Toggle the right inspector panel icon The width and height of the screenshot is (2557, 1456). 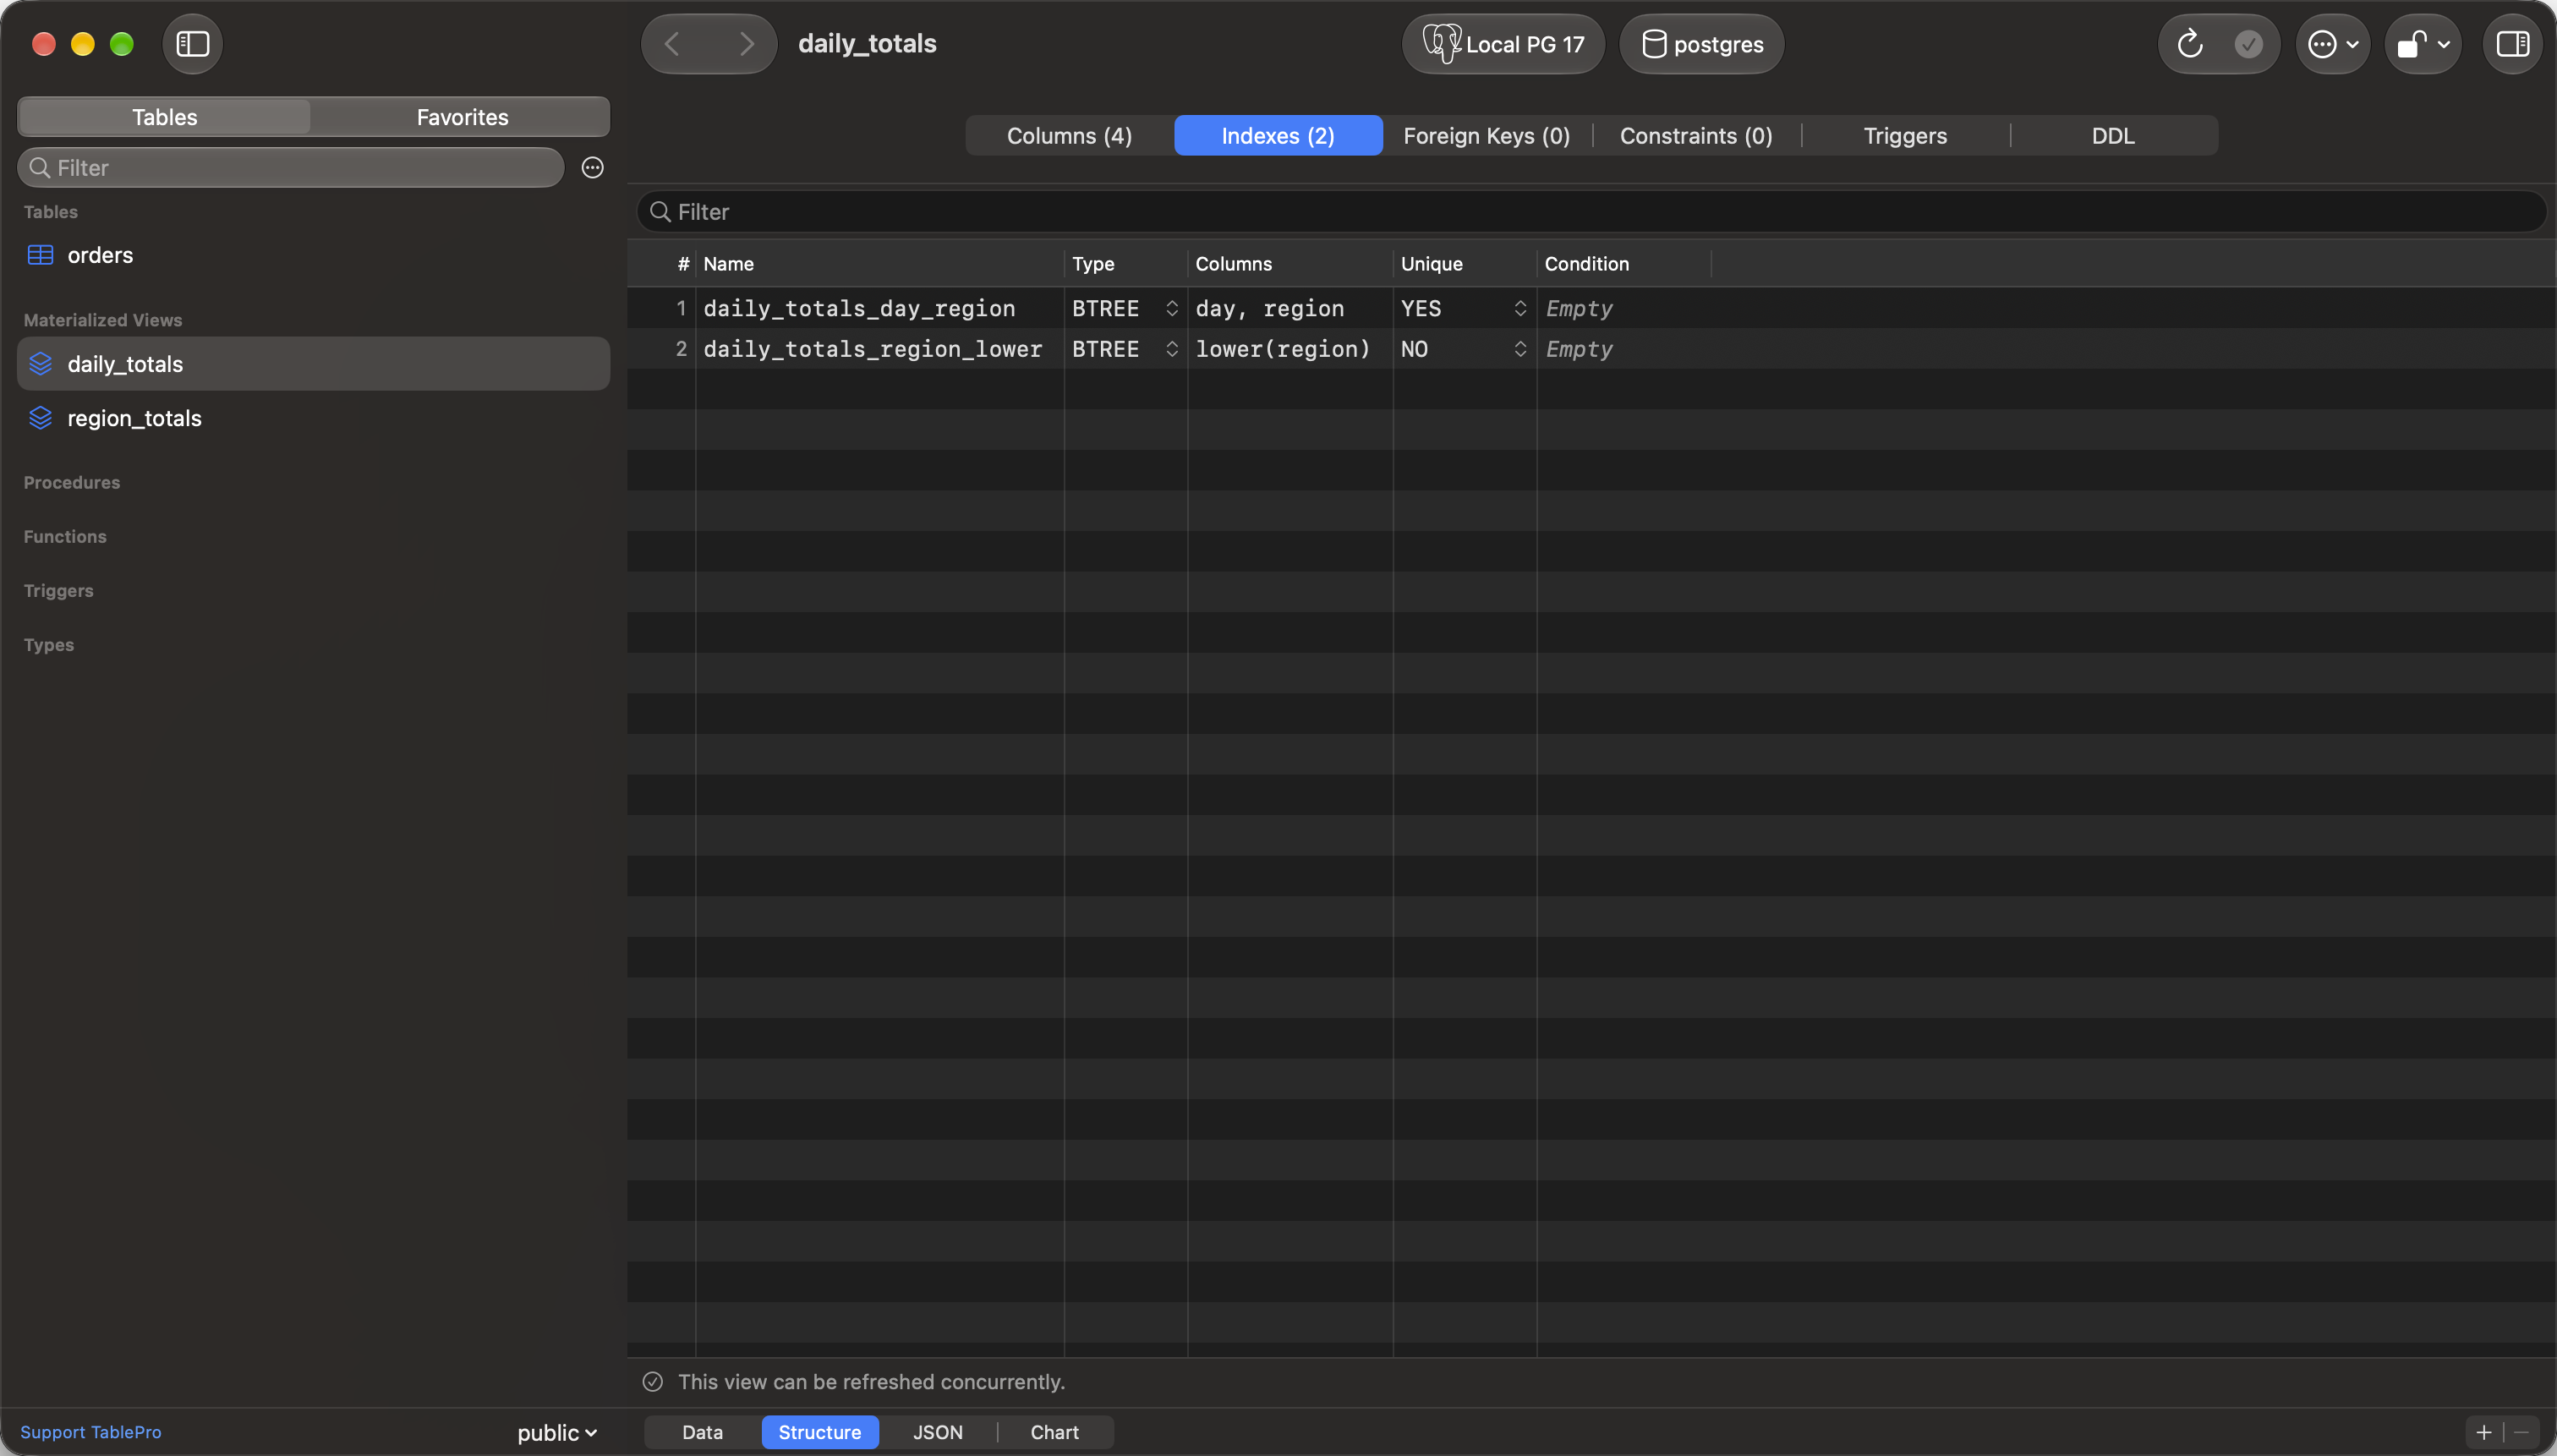point(2512,44)
